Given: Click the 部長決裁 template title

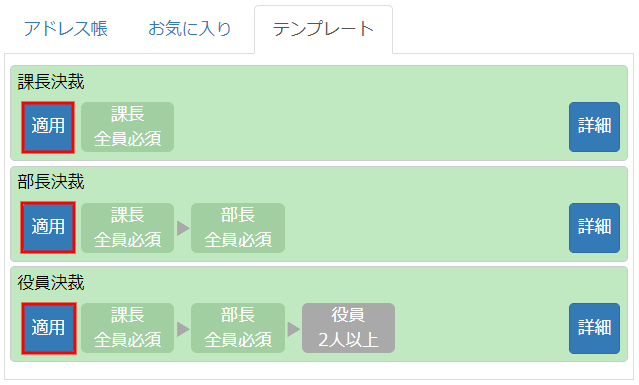Looking at the screenshot, I should pyautogui.click(x=51, y=182).
